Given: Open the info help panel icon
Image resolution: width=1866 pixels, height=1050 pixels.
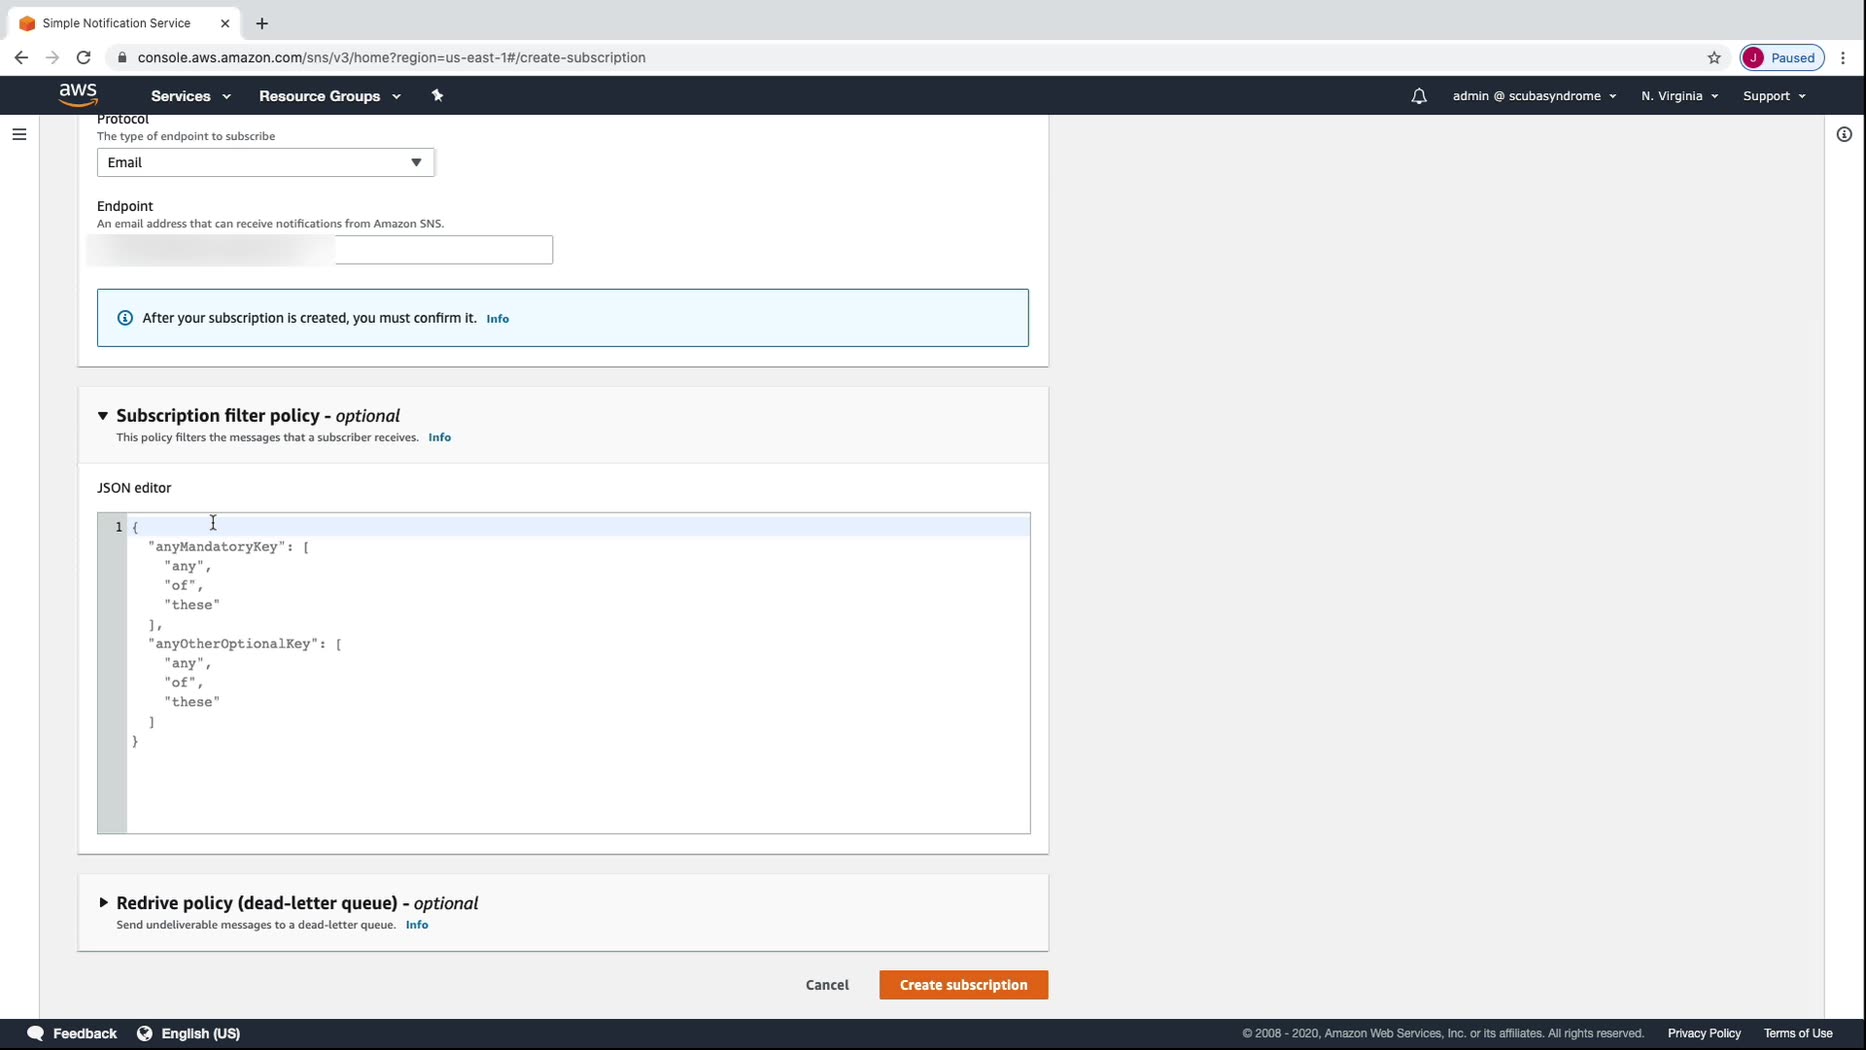Looking at the screenshot, I should pos(1844,134).
